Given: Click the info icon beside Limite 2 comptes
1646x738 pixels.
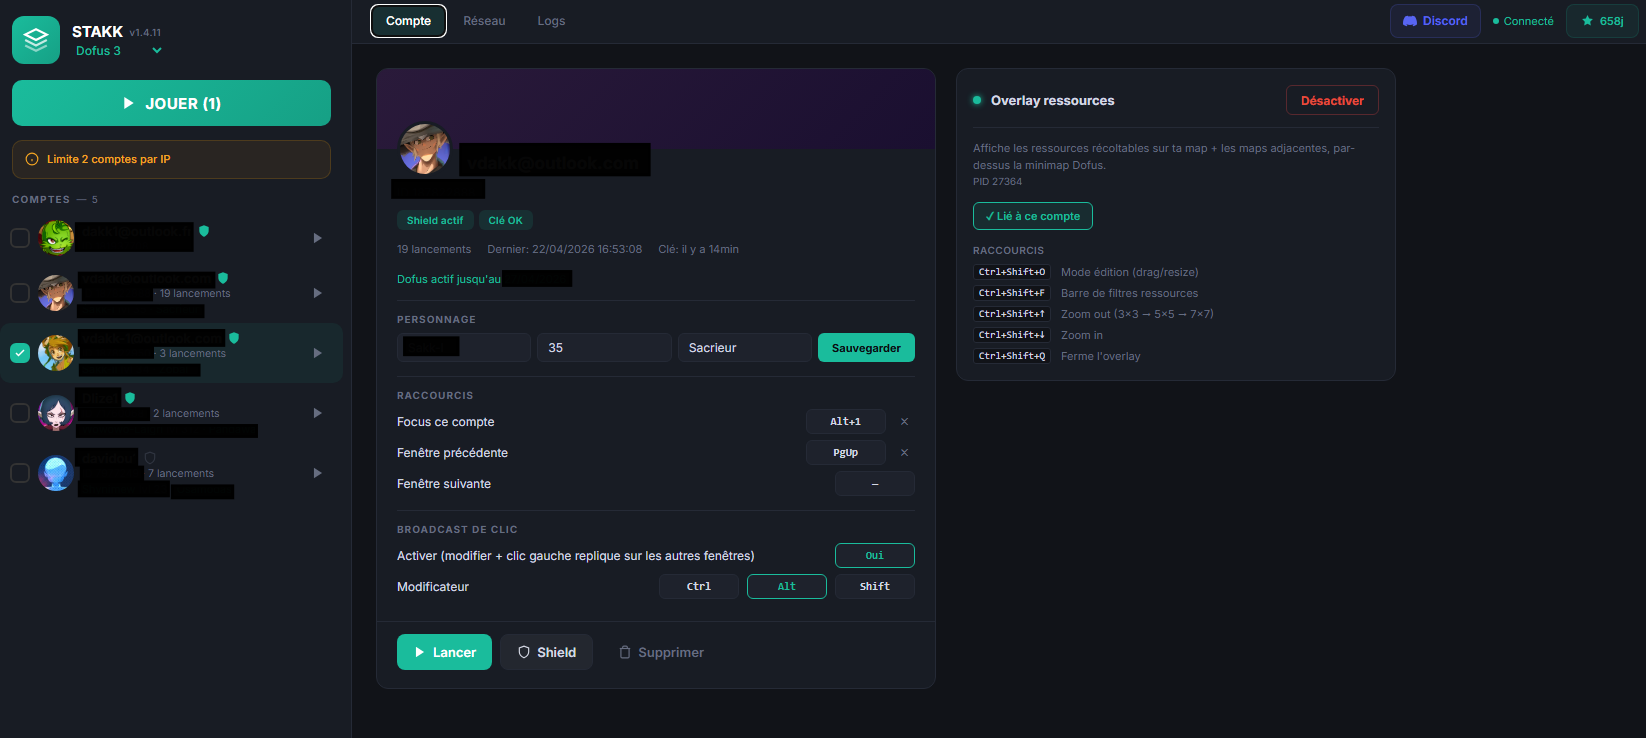Looking at the screenshot, I should 32,159.
